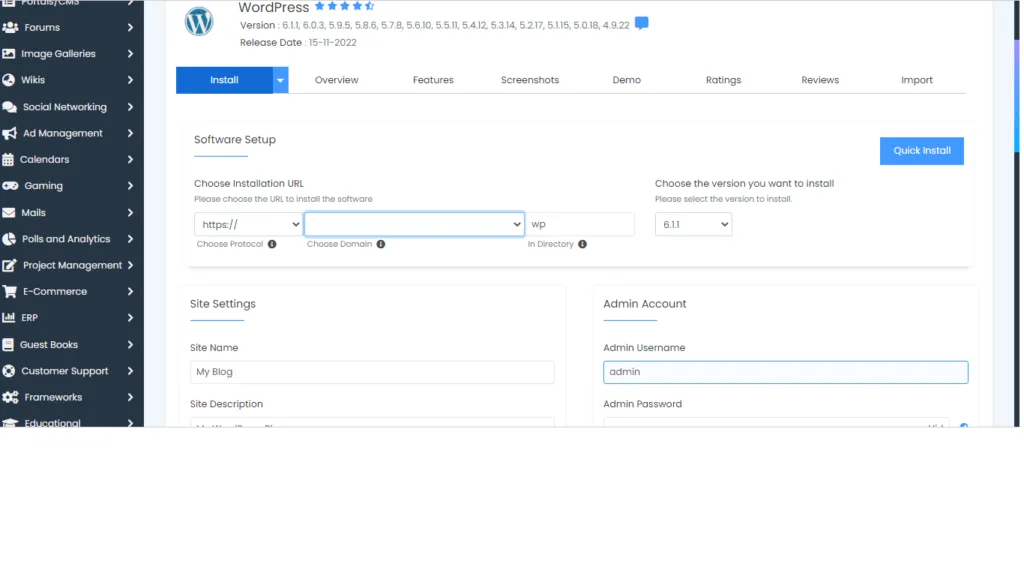The height and width of the screenshot is (576, 1024).
Task: Click the Admin Account heading
Action: [645, 304]
